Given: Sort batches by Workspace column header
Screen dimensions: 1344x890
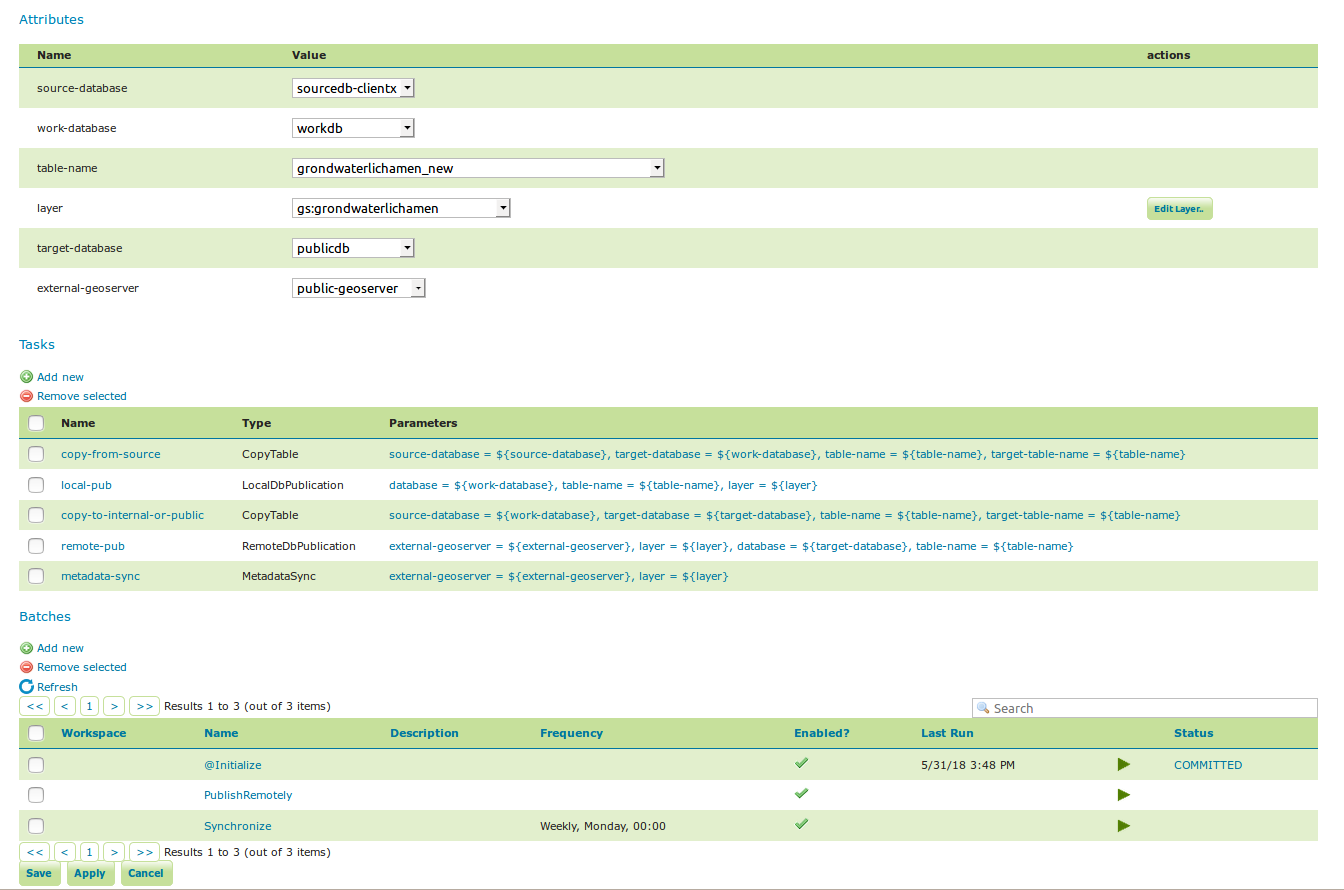Looking at the screenshot, I should tap(93, 733).
